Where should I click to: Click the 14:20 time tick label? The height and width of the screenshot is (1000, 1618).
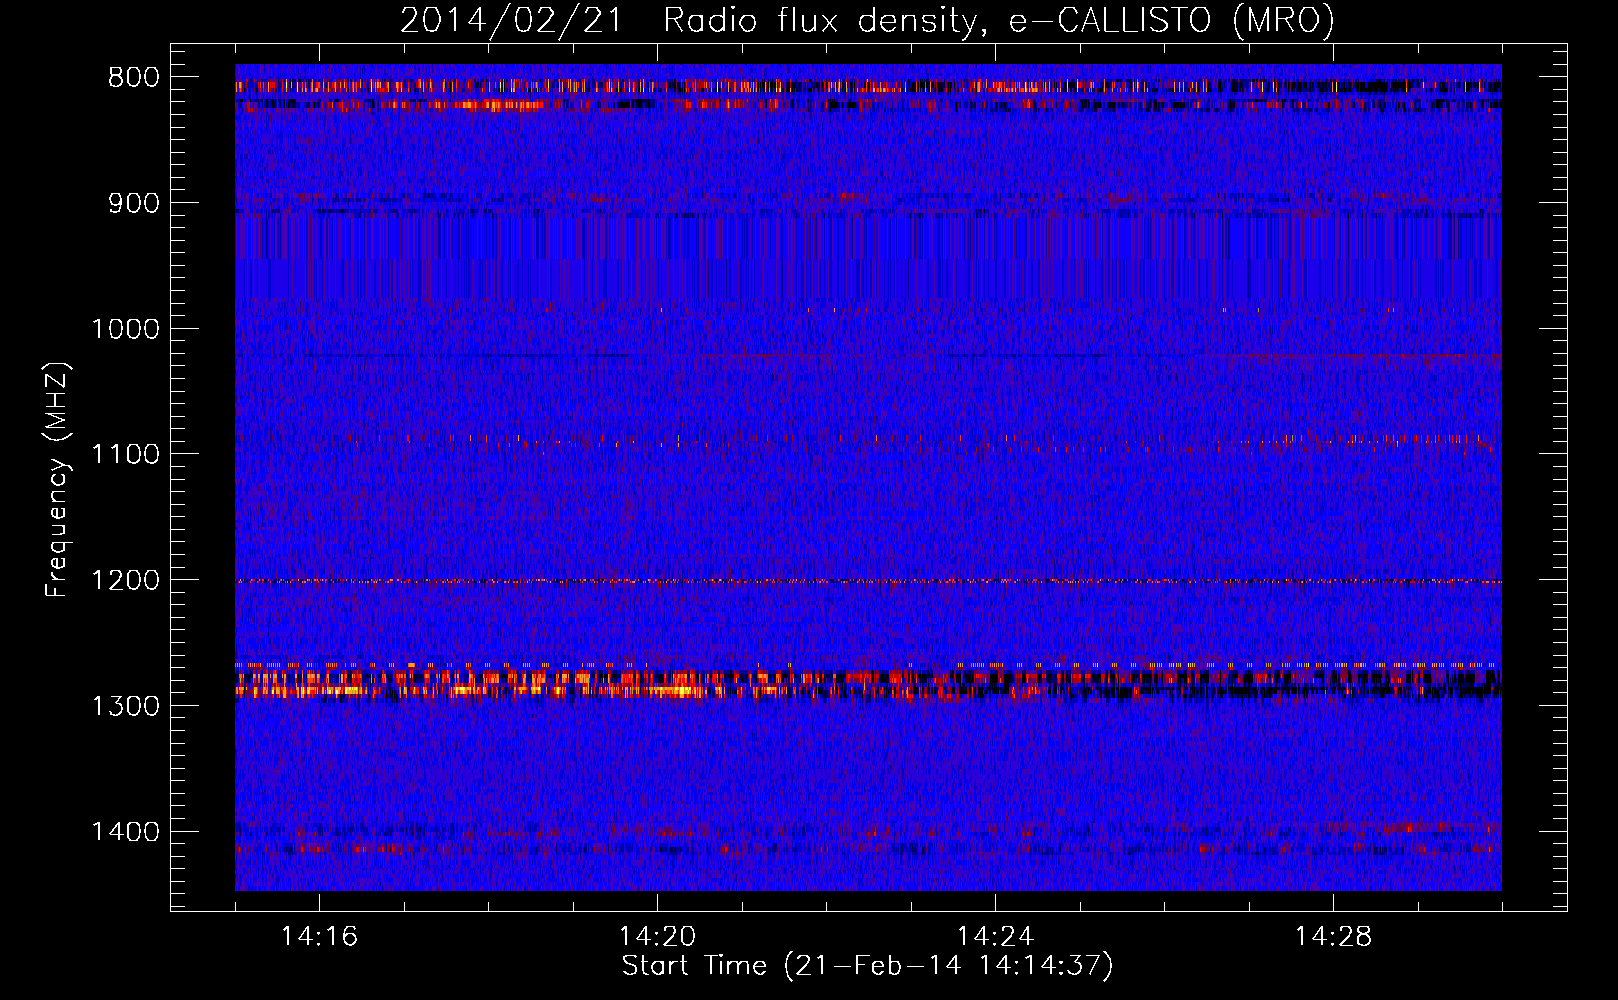(657, 937)
